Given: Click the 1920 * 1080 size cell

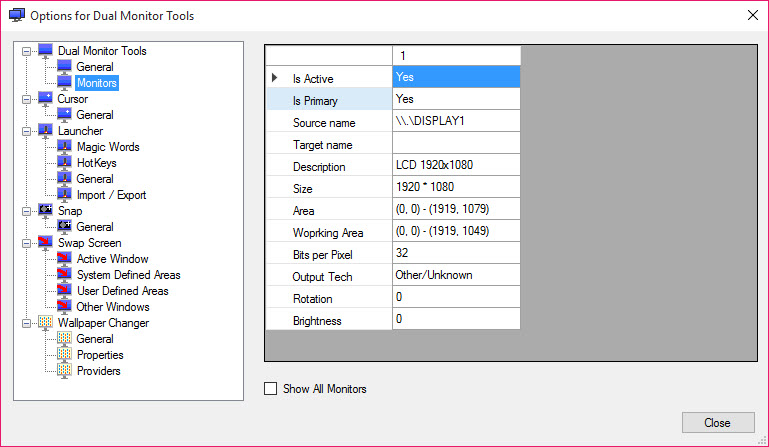Looking at the screenshot, I should 456,187.
